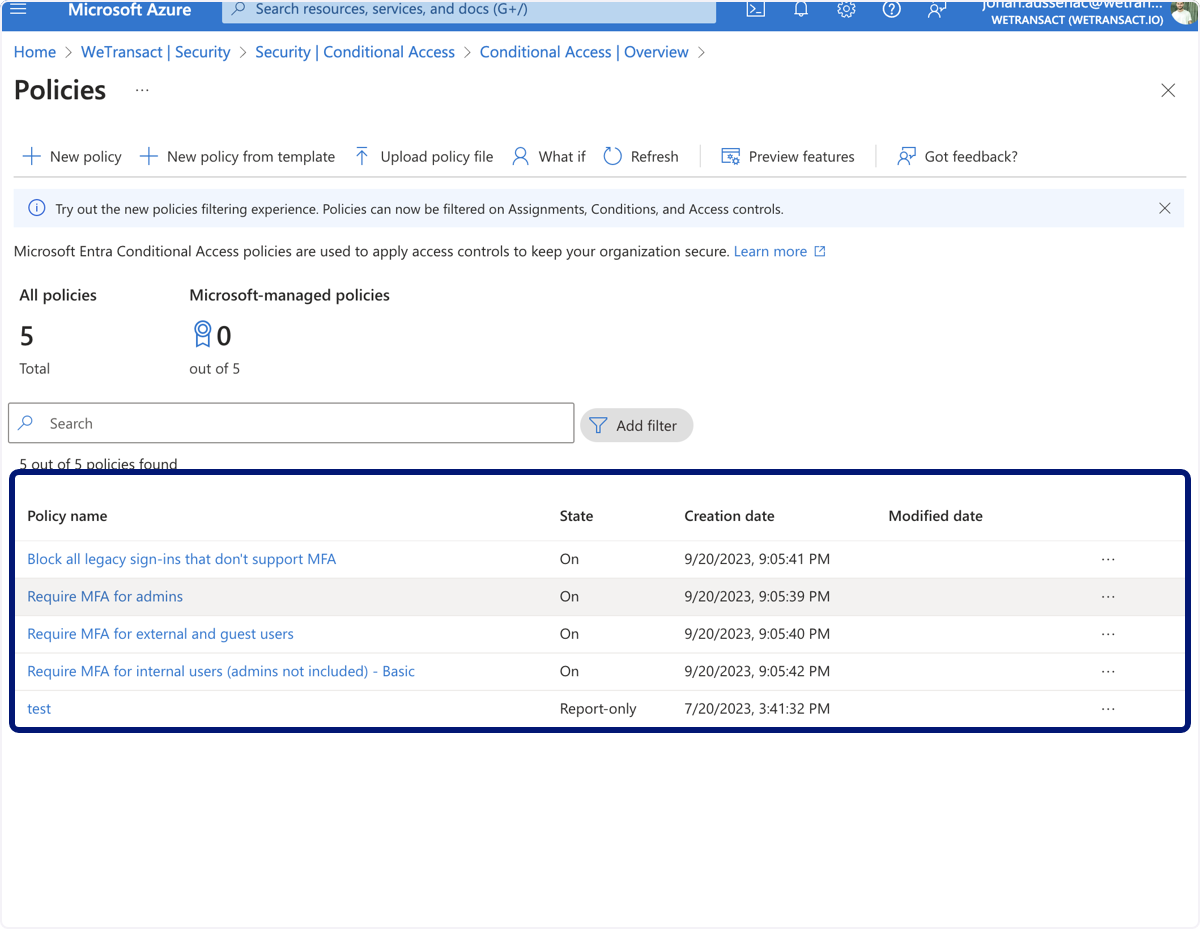This screenshot has width=1200, height=929.
Task: Open more options for Block all legacy sign-ins
Action: (x=1108, y=559)
